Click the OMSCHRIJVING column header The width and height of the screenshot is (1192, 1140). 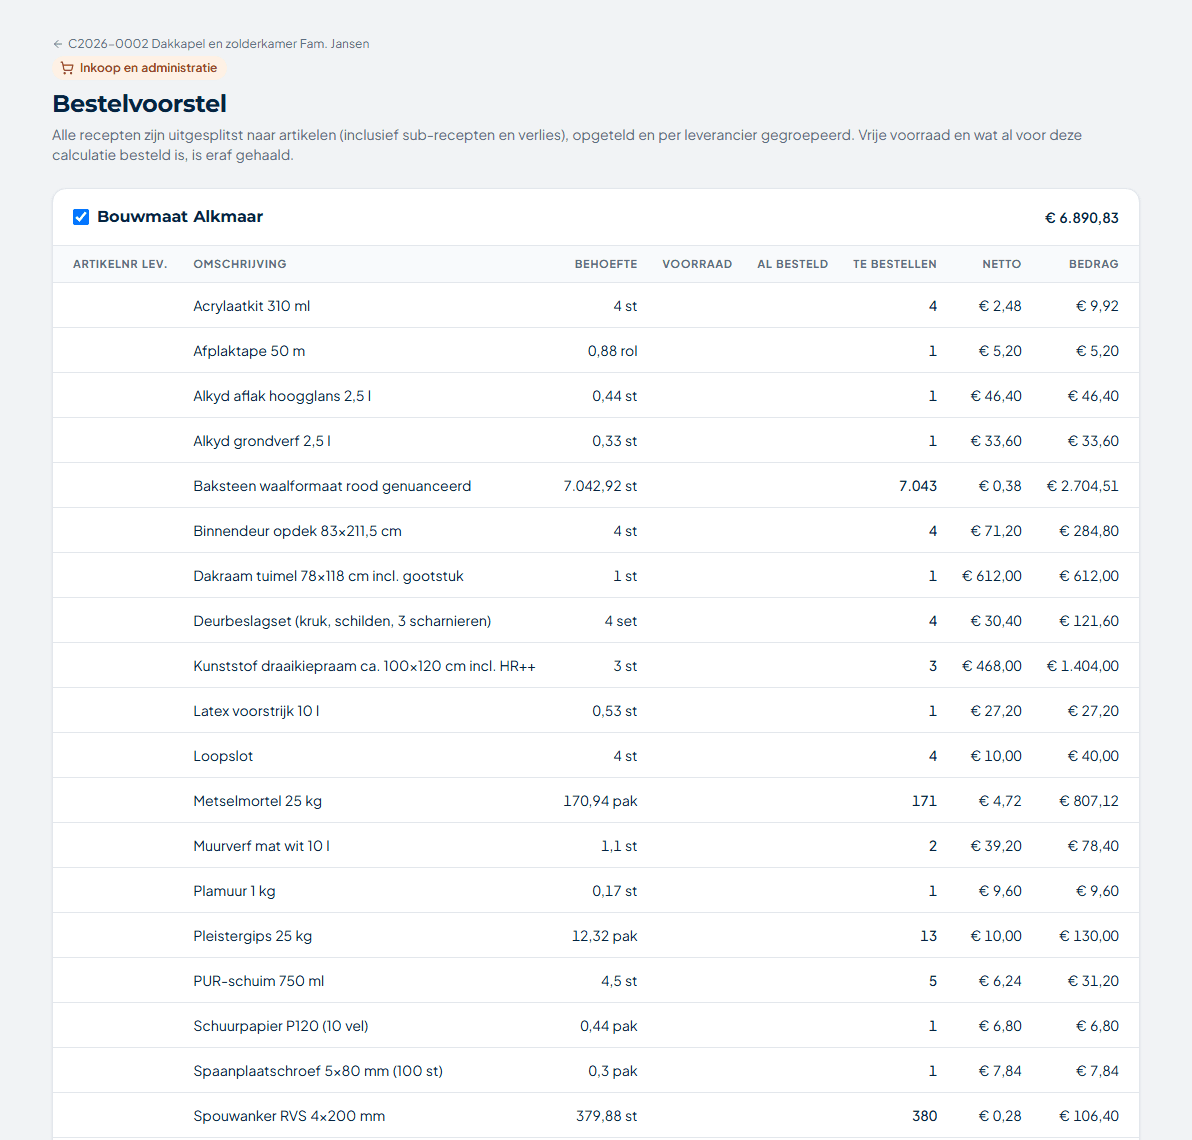(x=240, y=264)
